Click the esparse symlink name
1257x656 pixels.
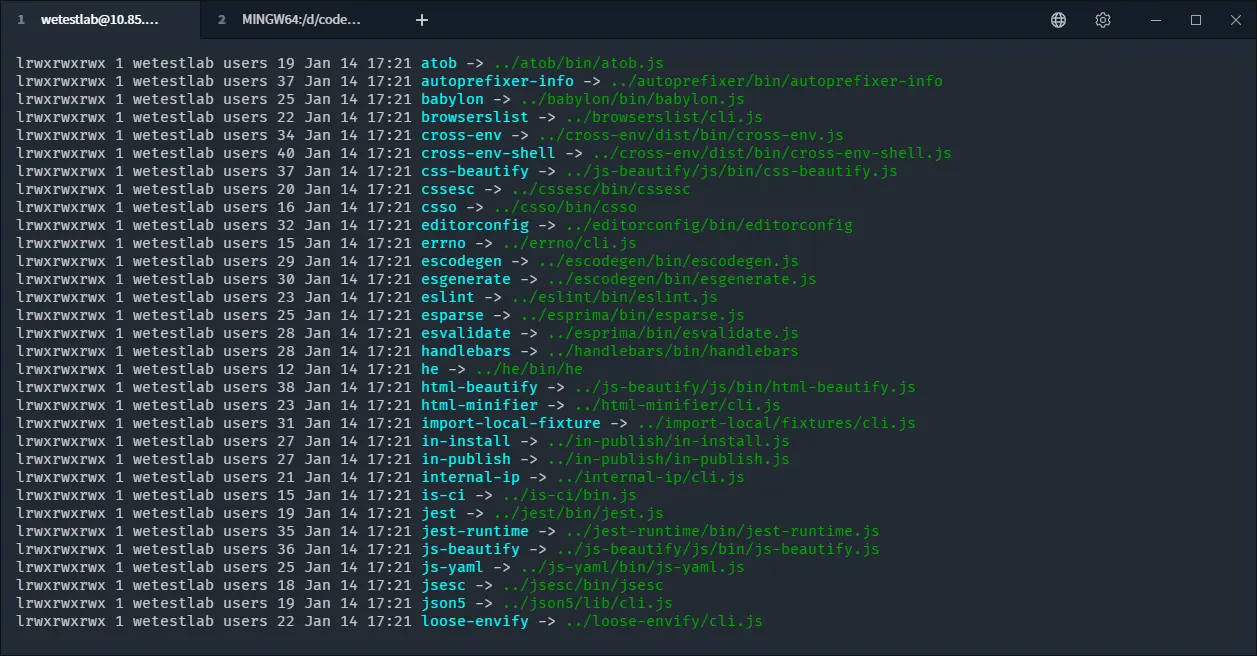click(452, 315)
